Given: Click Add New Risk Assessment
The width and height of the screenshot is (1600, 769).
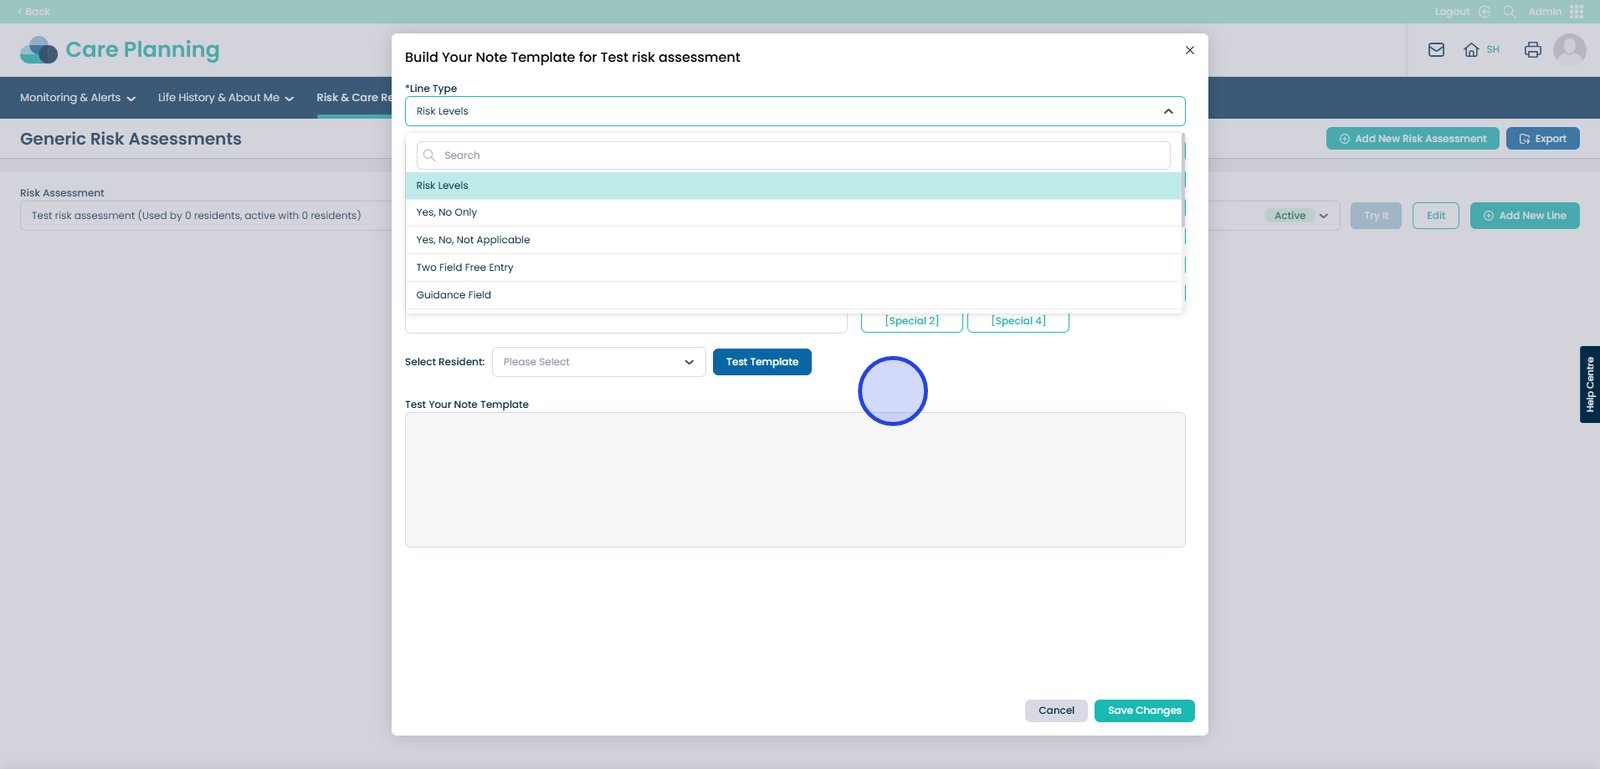Looking at the screenshot, I should pos(1413,139).
